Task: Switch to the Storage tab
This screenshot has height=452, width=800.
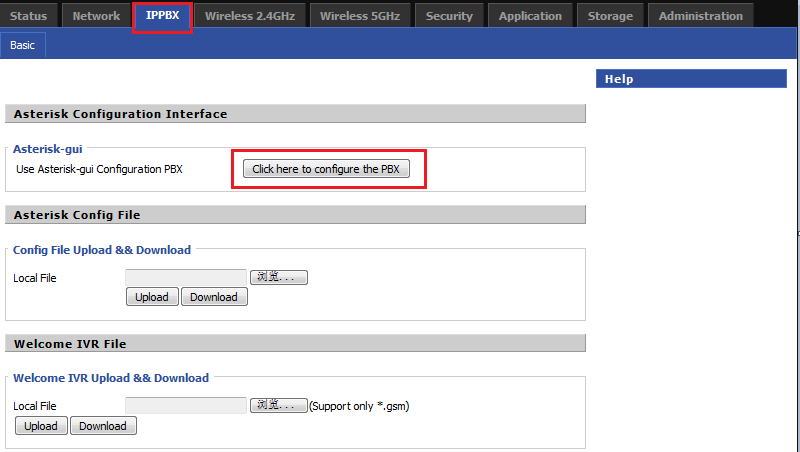Action: pyautogui.click(x=610, y=16)
